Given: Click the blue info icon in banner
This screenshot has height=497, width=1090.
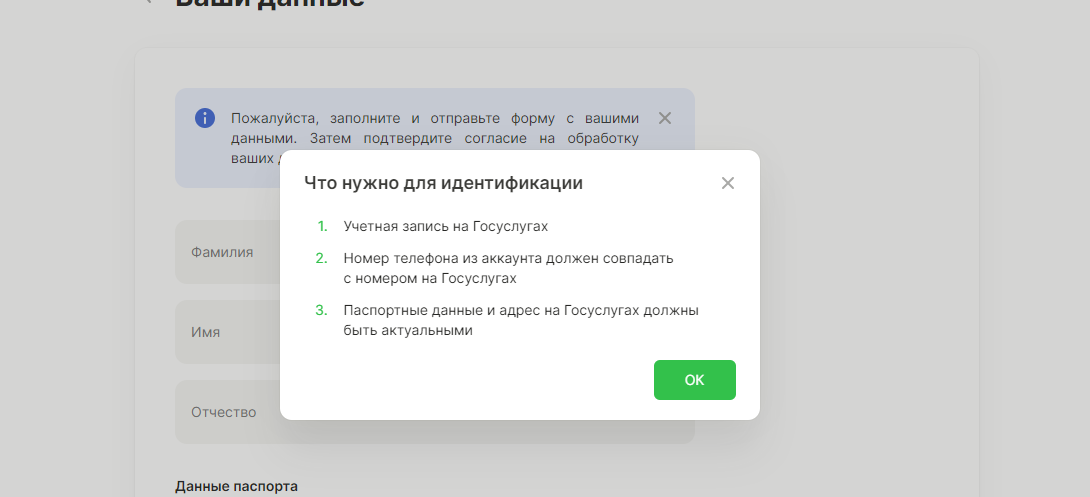Looking at the screenshot, I should [204, 118].
